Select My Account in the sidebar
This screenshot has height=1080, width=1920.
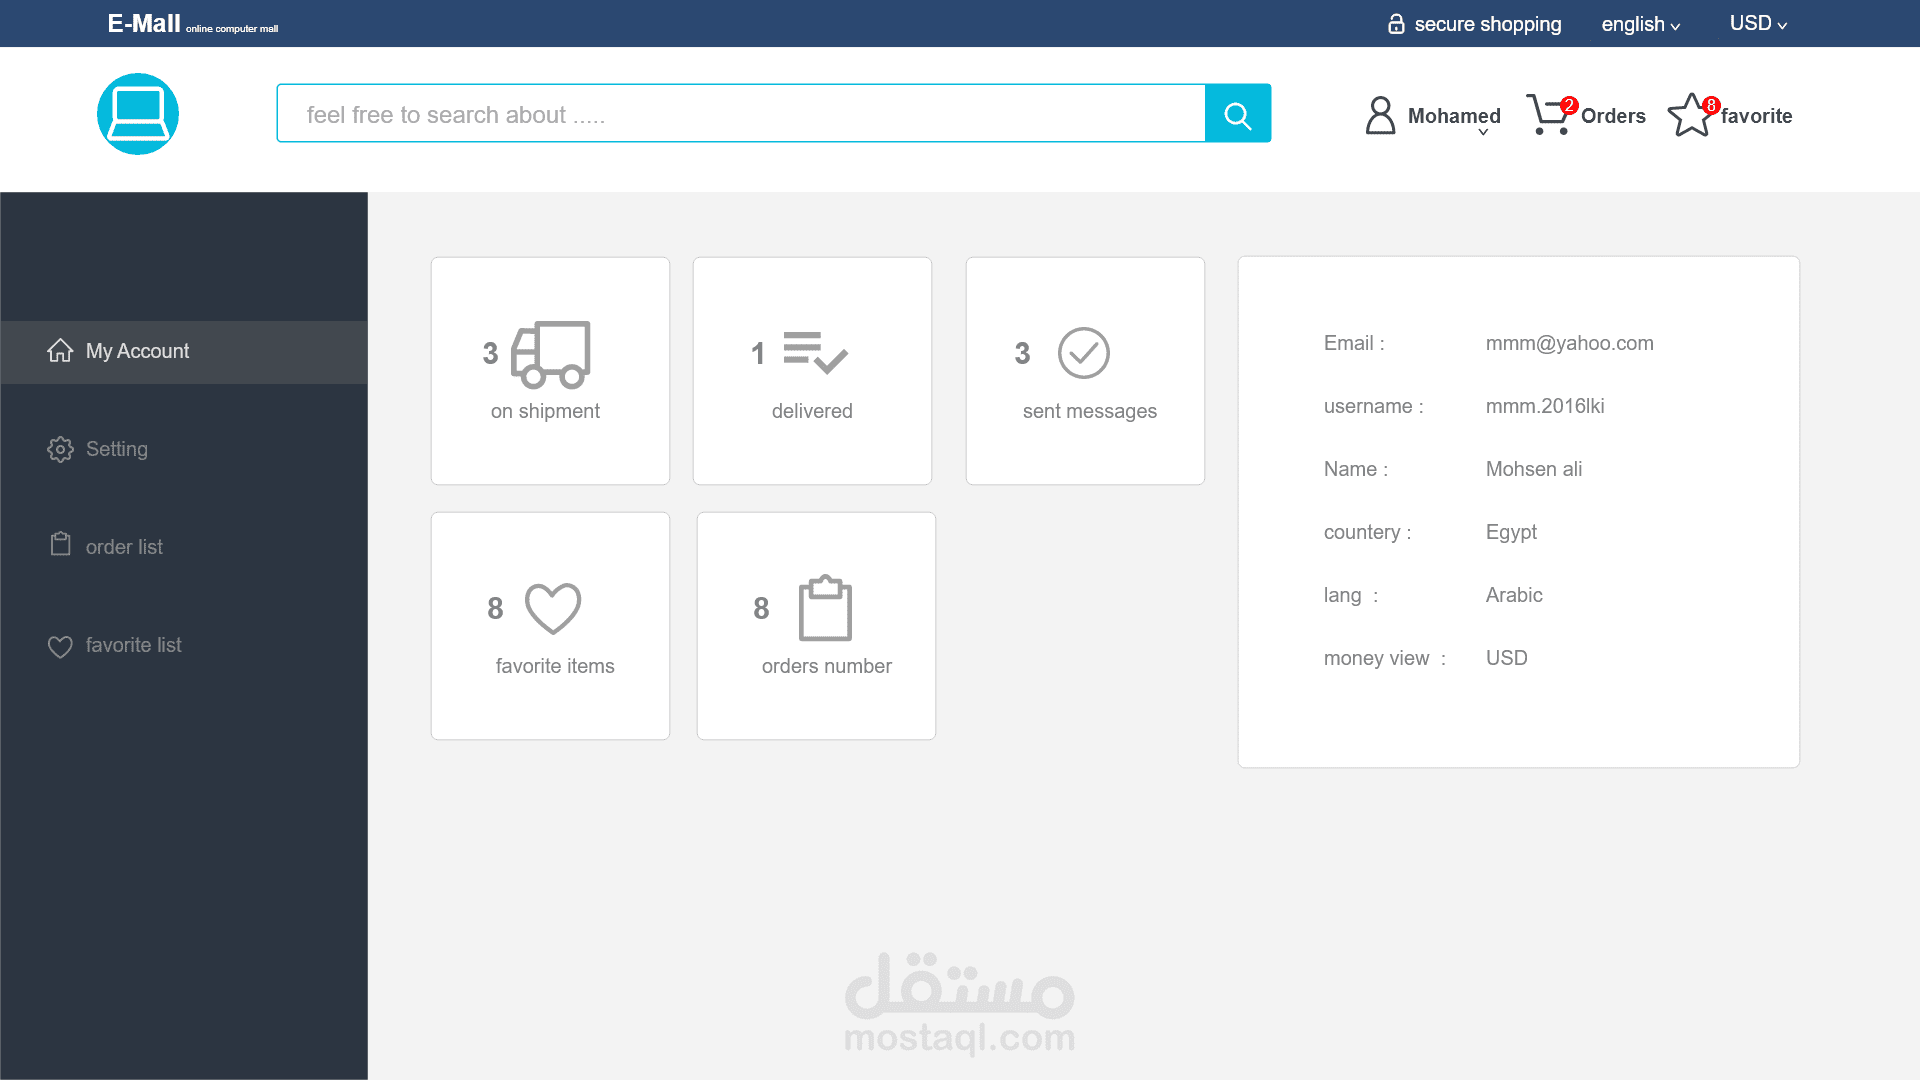tap(137, 351)
